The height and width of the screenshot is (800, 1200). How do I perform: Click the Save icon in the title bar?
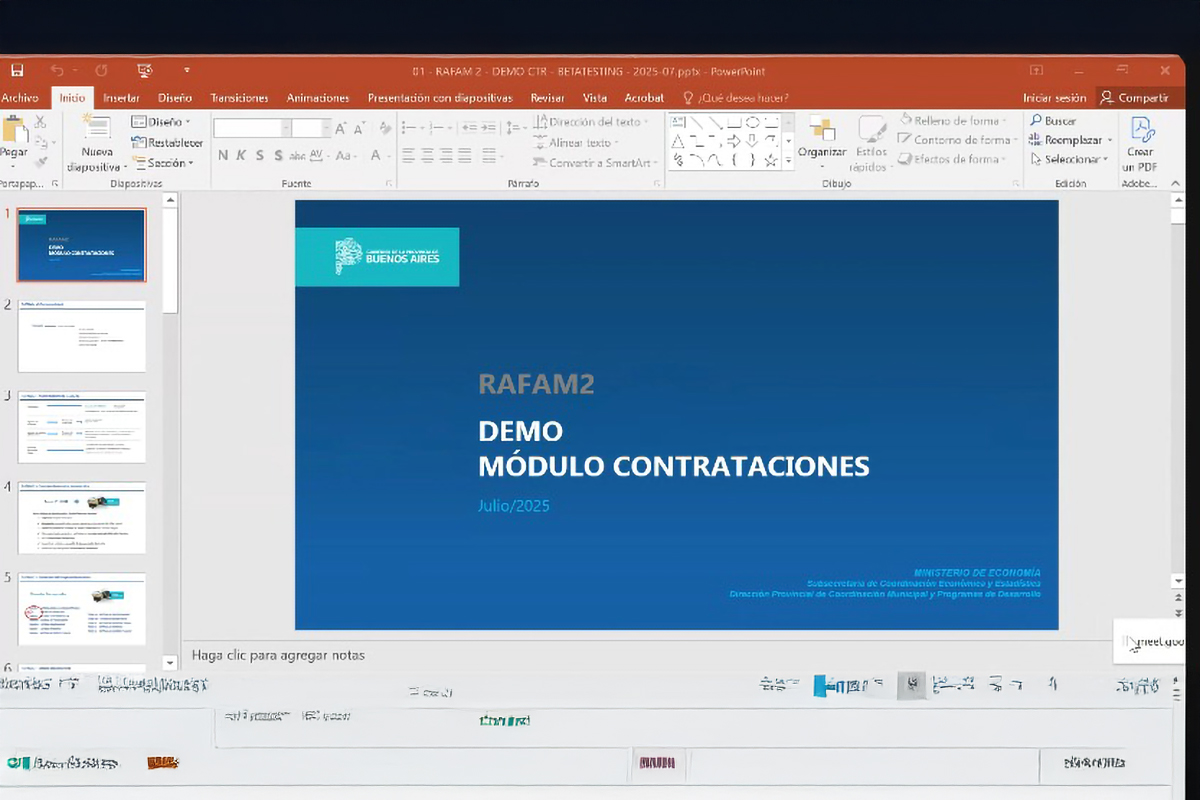(x=17, y=70)
